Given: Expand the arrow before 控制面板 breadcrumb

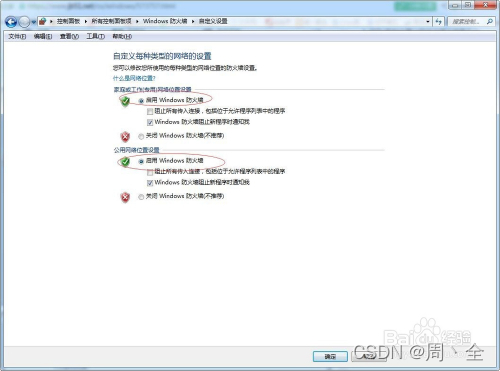Looking at the screenshot, I should (51, 21).
